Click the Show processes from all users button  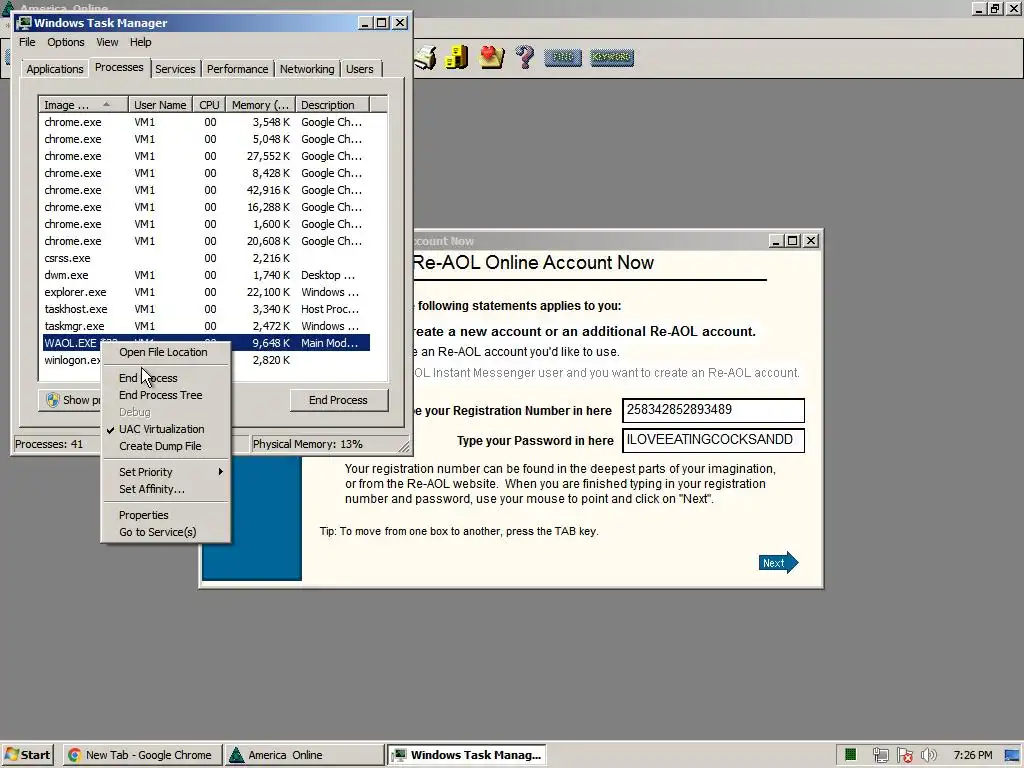pos(70,400)
